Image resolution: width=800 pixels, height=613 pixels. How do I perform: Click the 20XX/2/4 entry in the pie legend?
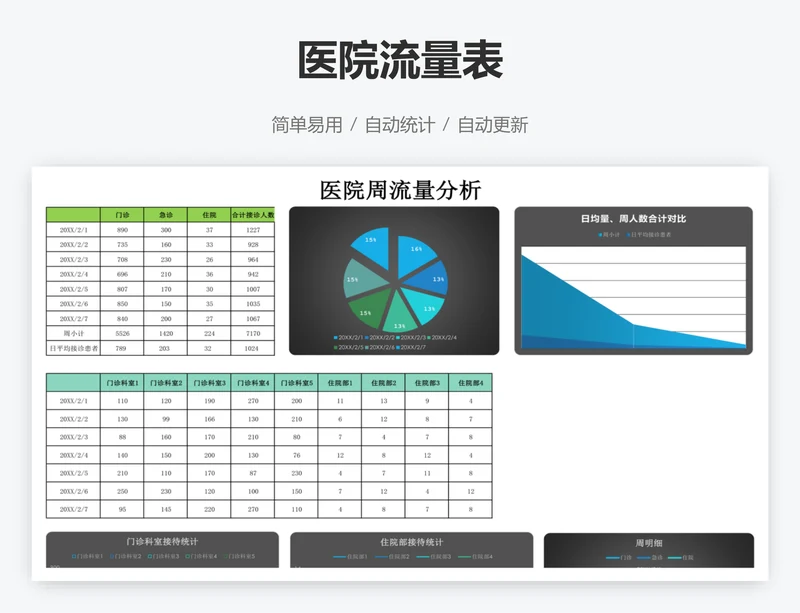coord(443,337)
